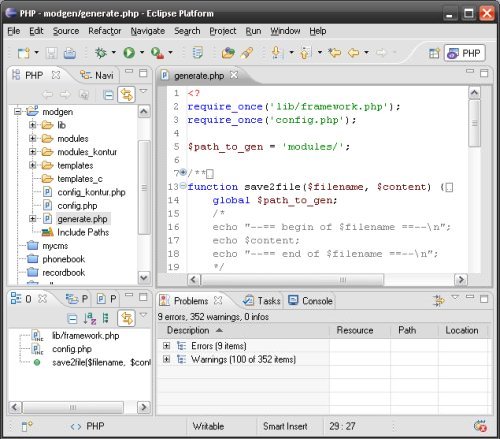
Task: Click the editor vertical scrollbar thumb
Action: tap(474, 123)
